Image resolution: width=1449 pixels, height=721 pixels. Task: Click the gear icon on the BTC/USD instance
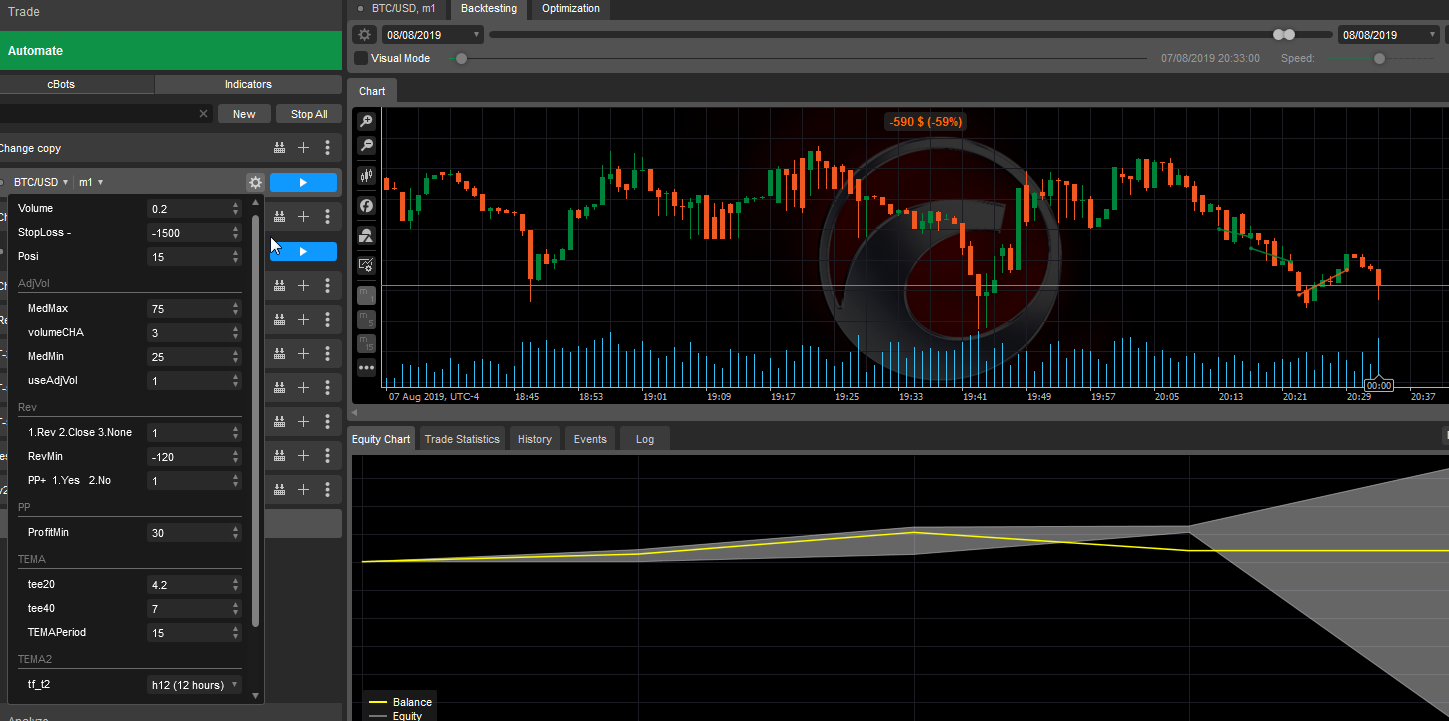[255, 182]
